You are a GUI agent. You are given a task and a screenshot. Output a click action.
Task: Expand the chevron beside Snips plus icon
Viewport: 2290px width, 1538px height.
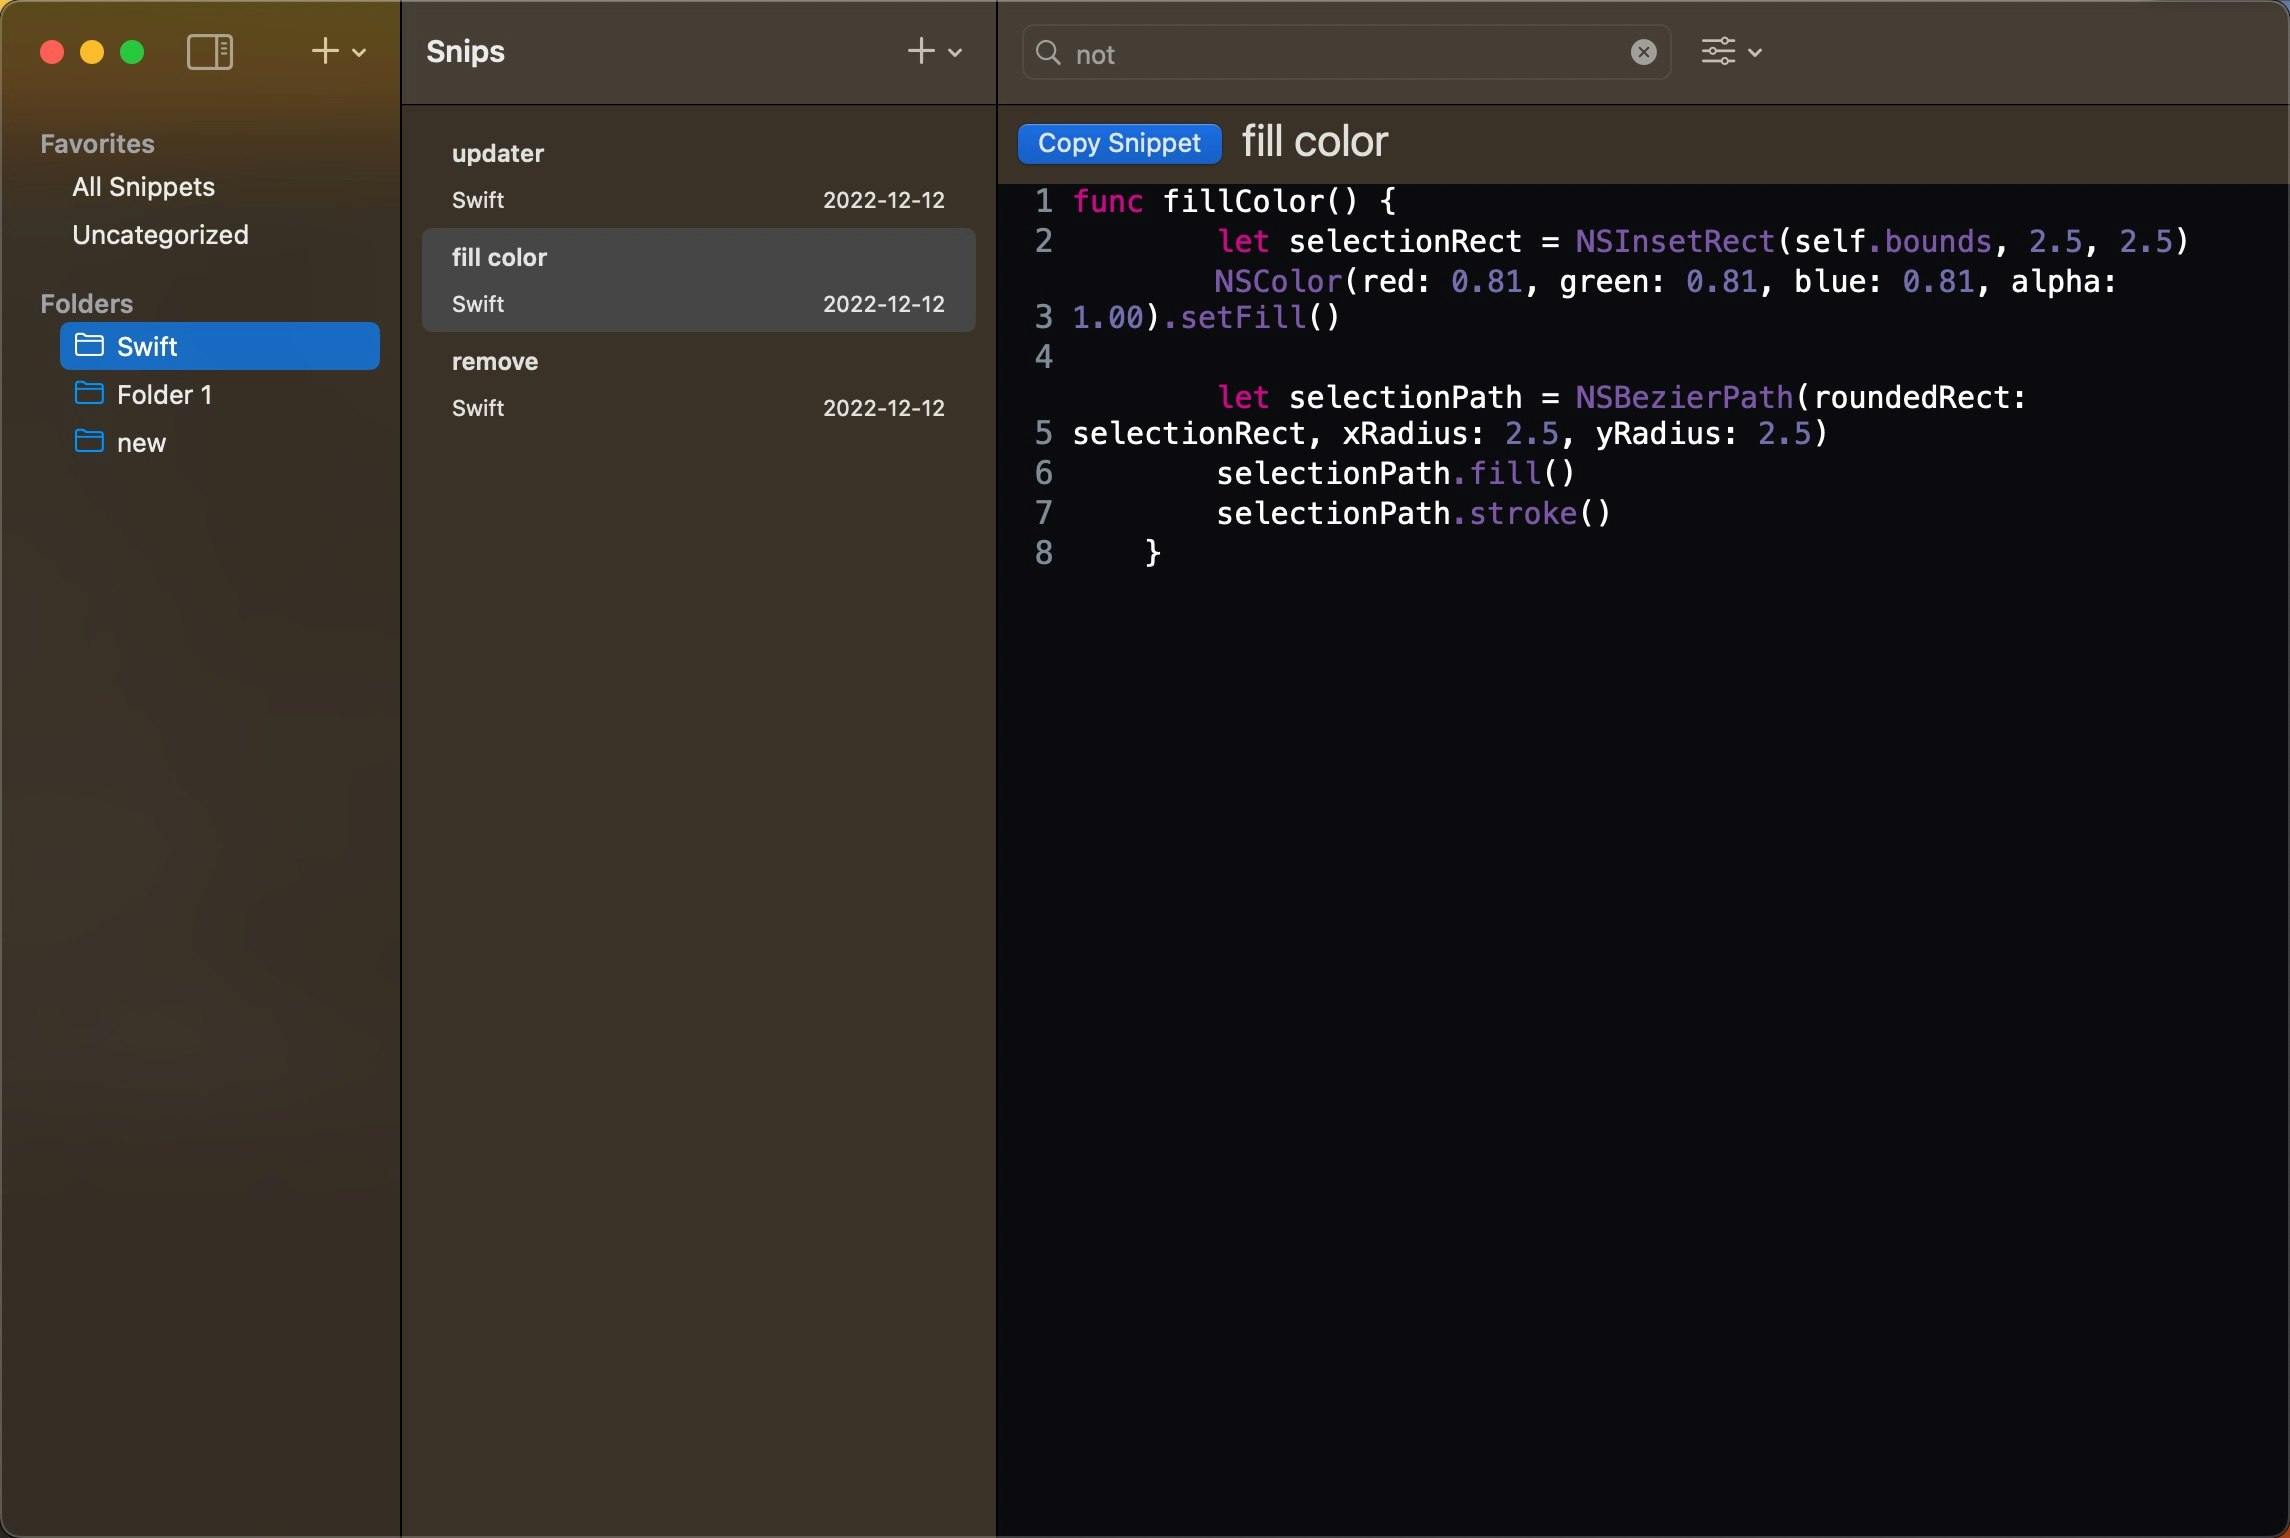point(955,53)
